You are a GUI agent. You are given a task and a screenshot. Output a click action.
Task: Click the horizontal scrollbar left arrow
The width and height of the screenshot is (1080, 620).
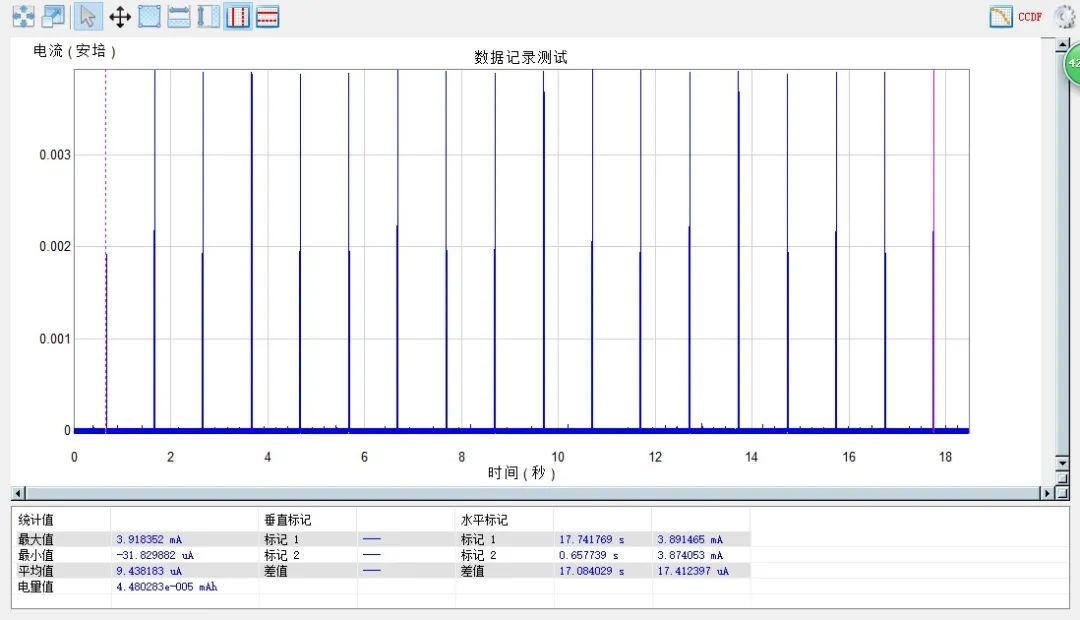coord(18,493)
